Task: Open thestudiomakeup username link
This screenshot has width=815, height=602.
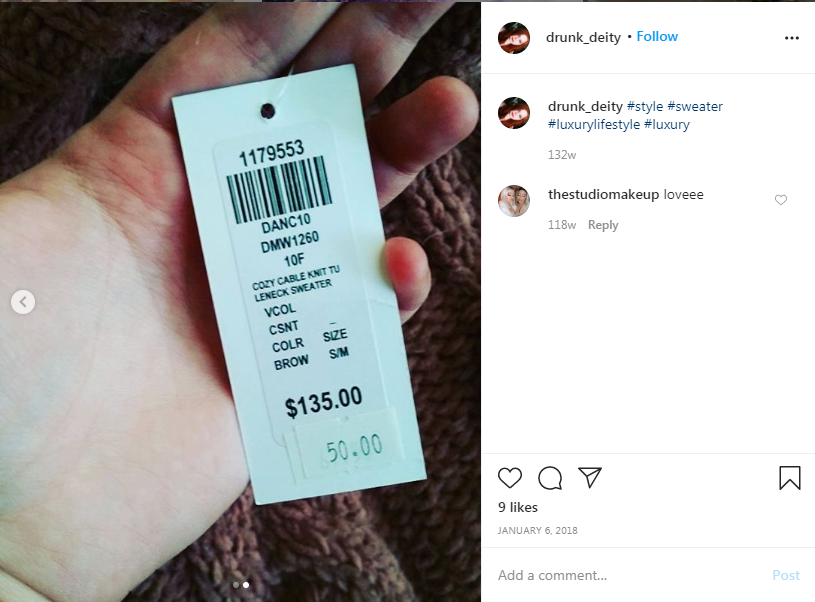Action: [x=603, y=194]
